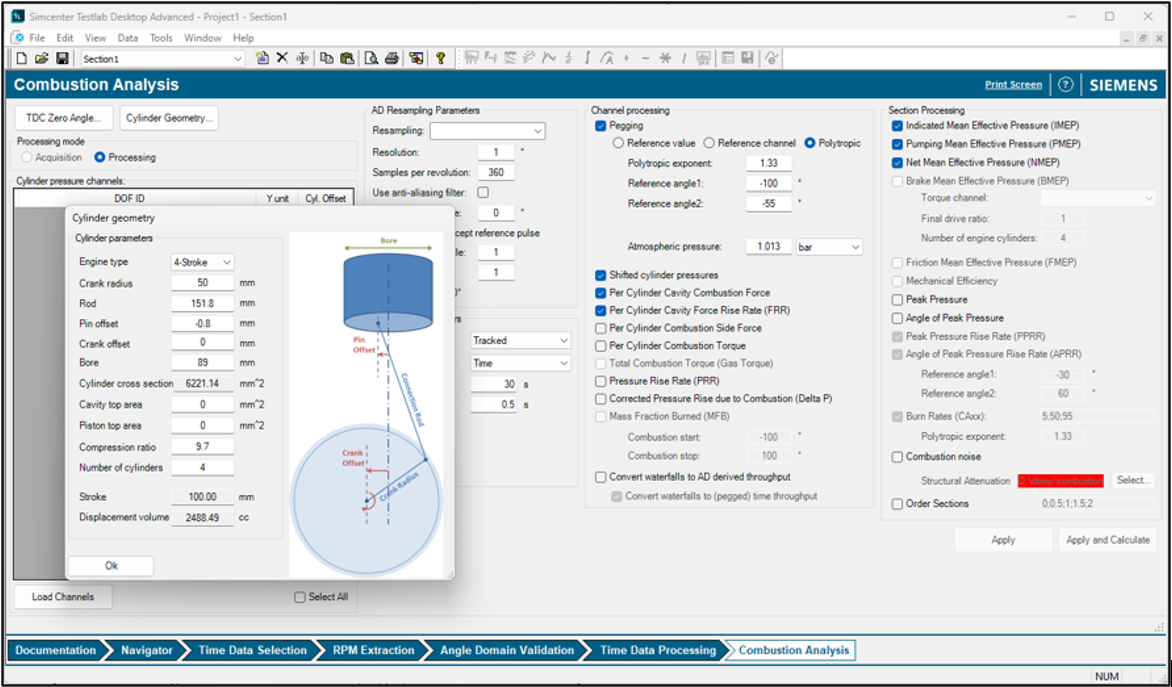This screenshot has height=687, width=1172.
Task: Click the Apply and Calculate button
Action: (1108, 540)
